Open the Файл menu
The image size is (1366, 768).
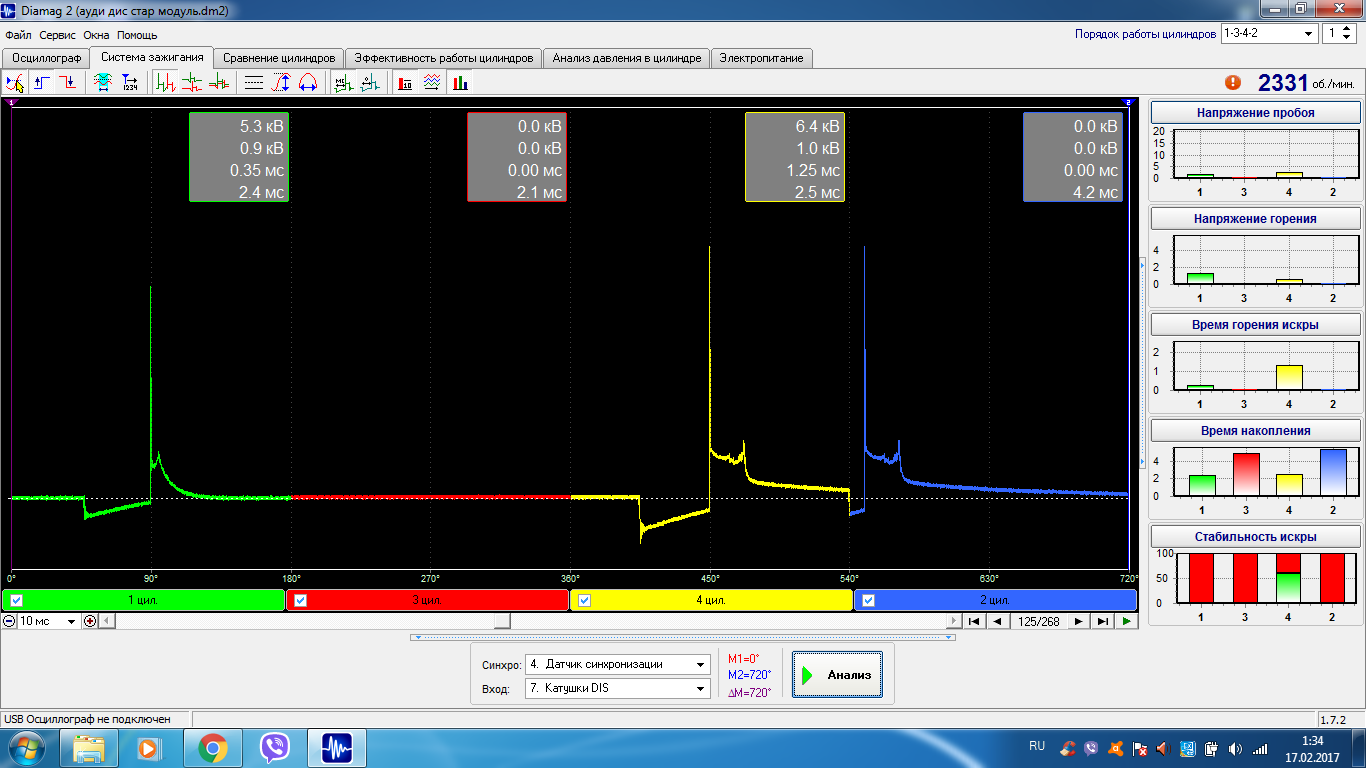pos(18,35)
